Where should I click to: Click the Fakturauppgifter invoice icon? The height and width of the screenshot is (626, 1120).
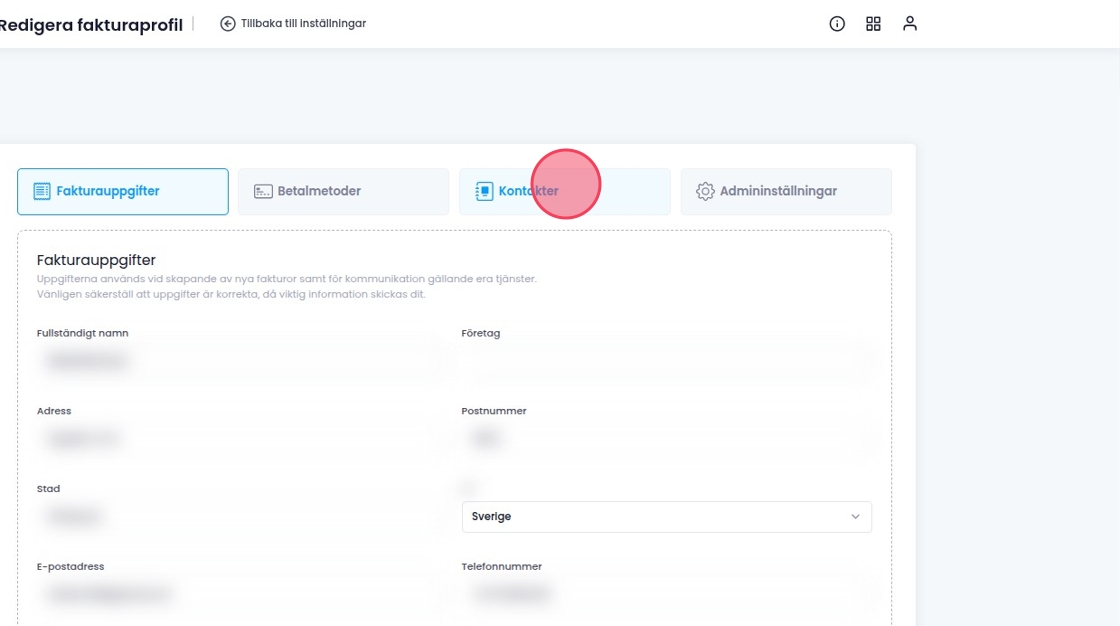pyautogui.click(x=42, y=191)
